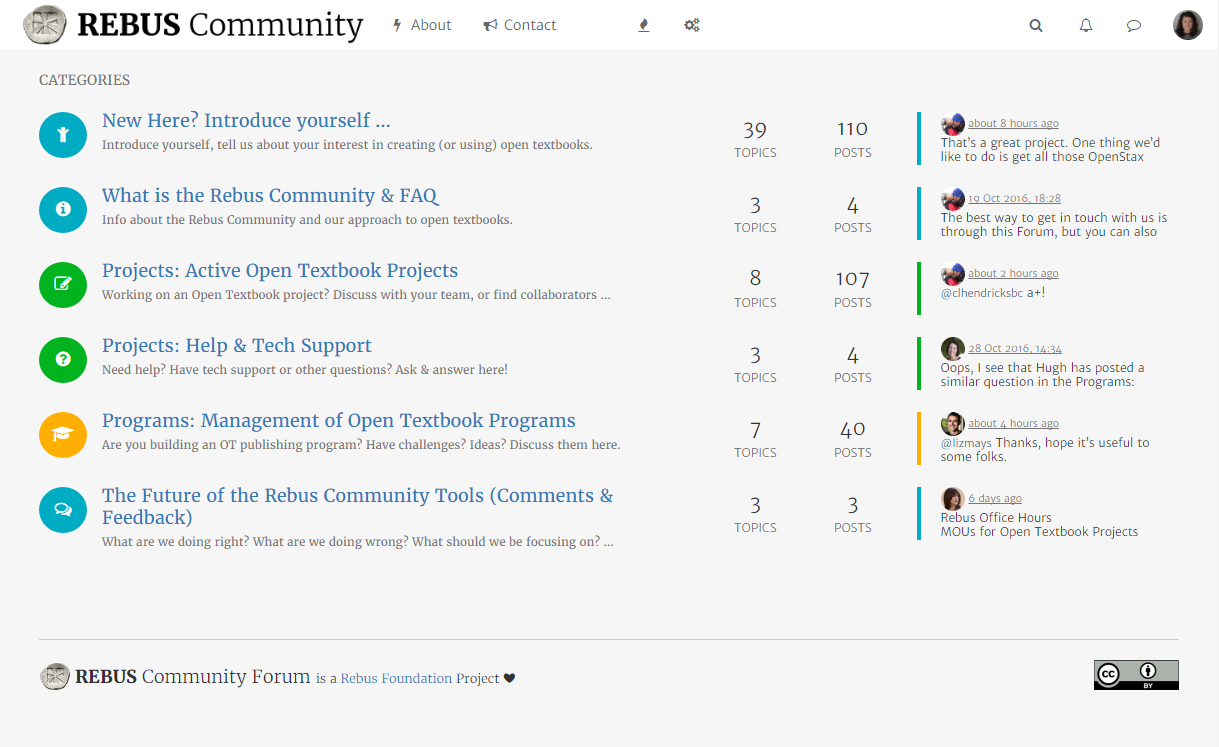The image size is (1219, 747).
Task: Click the Rebus Community stone logo in header
Action: (x=45, y=24)
